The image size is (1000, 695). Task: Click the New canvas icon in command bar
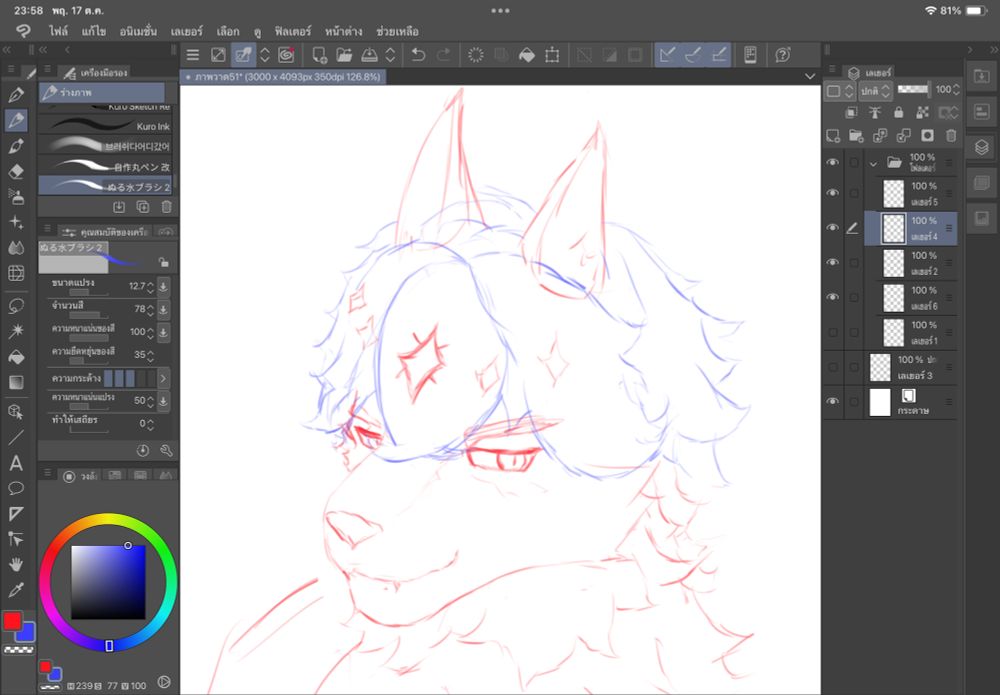(319, 55)
